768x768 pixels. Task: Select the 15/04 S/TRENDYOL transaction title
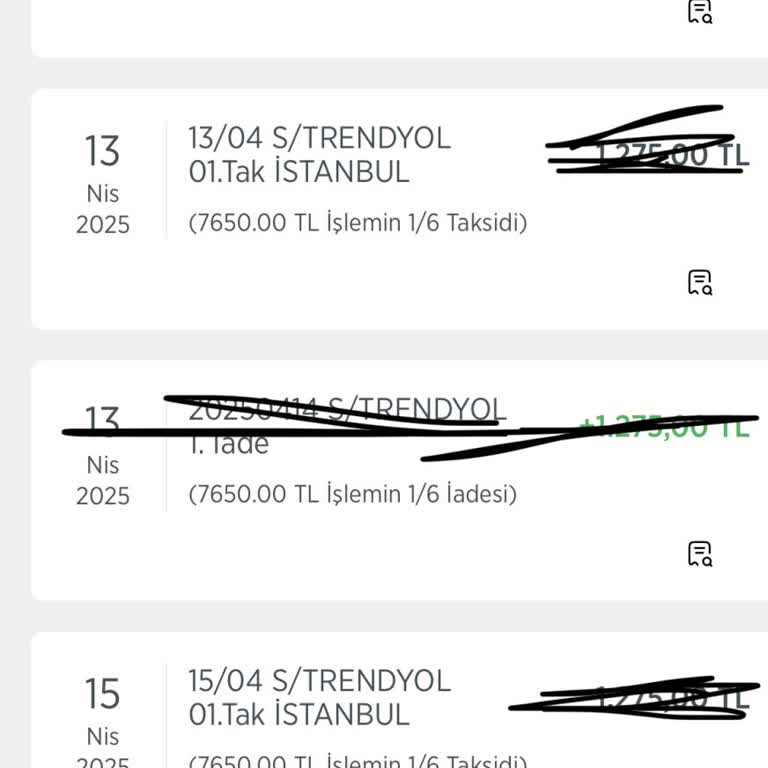pos(319,681)
